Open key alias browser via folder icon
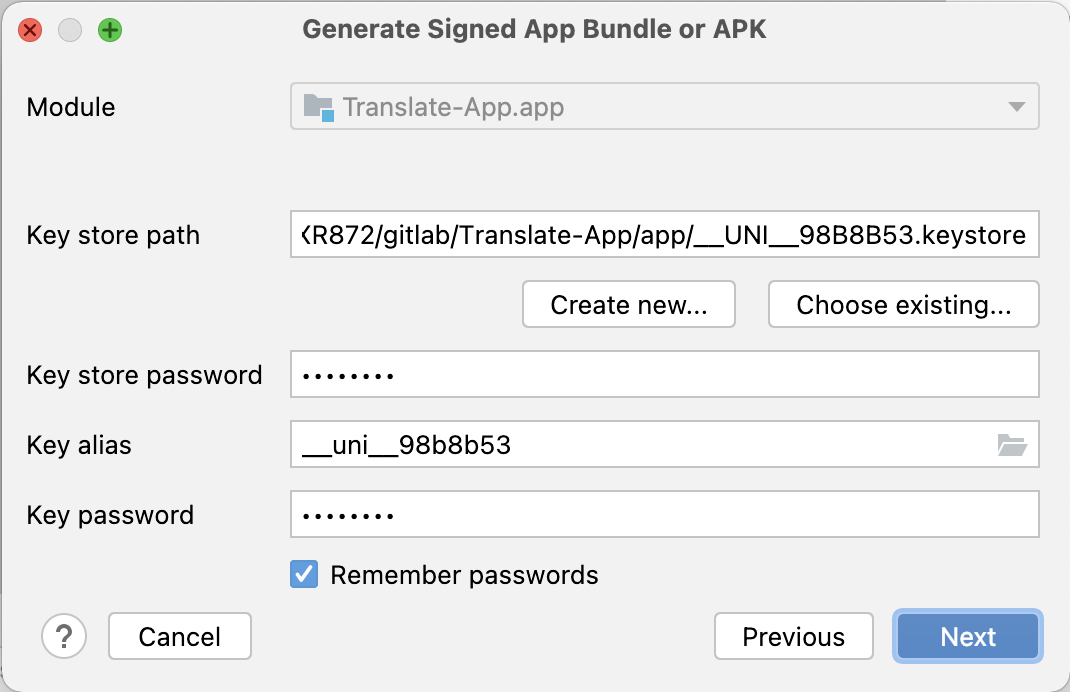The image size is (1070, 692). pyautogui.click(x=1012, y=445)
